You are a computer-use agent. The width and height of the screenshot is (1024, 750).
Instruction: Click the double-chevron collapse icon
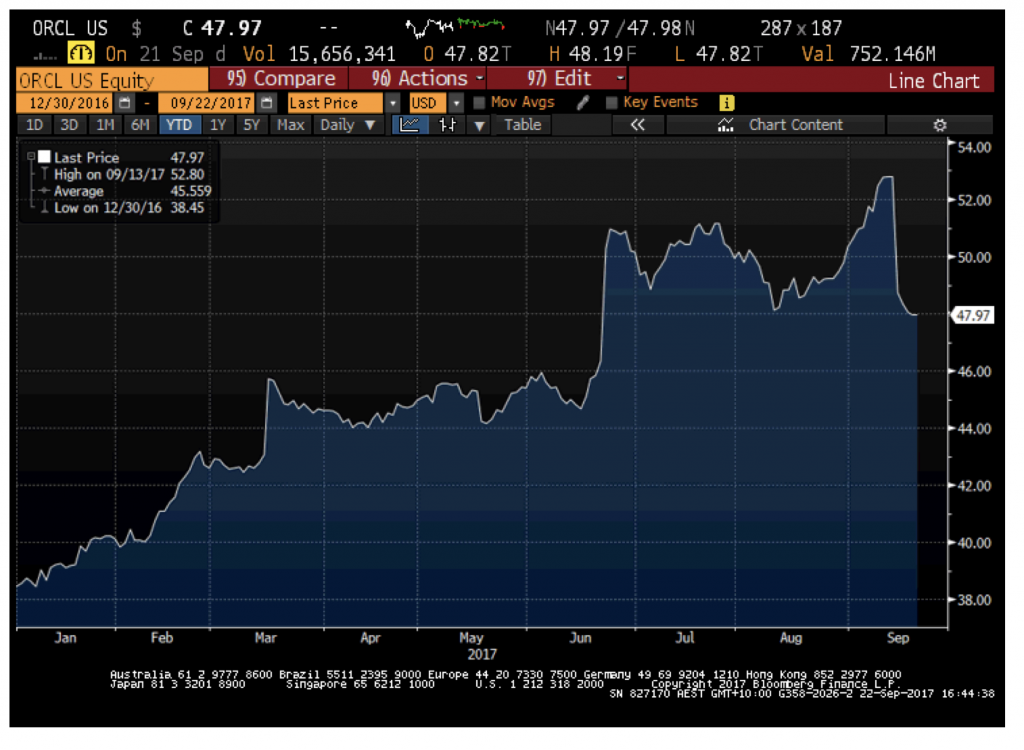(x=637, y=125)
